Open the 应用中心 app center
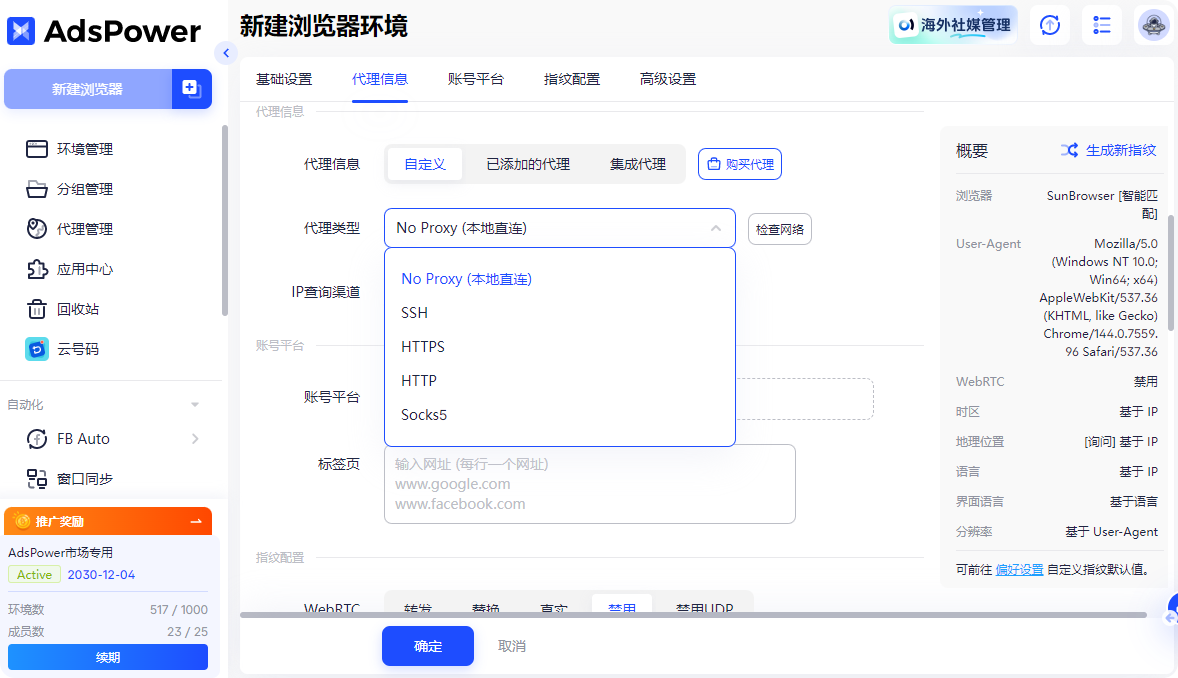The height and width of the screenshot is (678, 1178). point(84,269)
